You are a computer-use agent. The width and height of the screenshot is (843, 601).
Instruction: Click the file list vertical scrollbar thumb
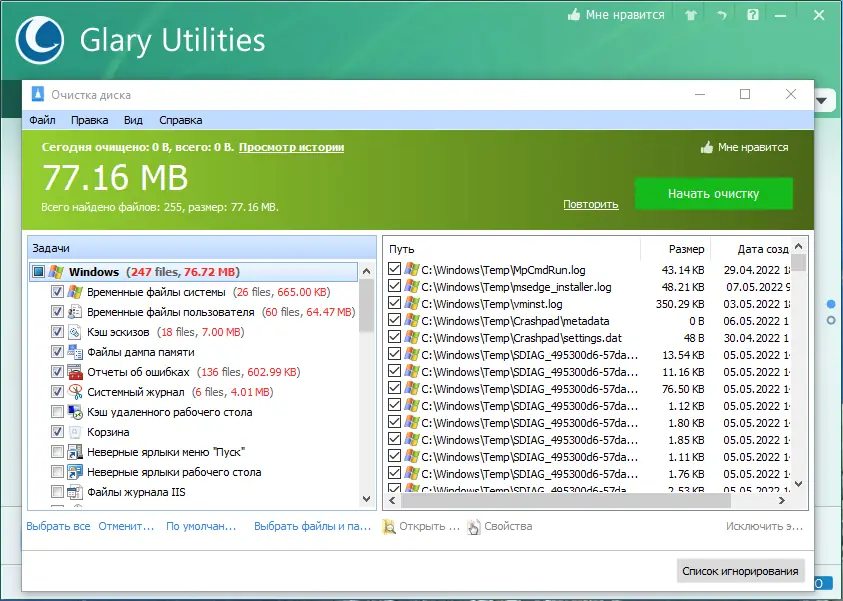pyautogui.click(x=798, y=262)
